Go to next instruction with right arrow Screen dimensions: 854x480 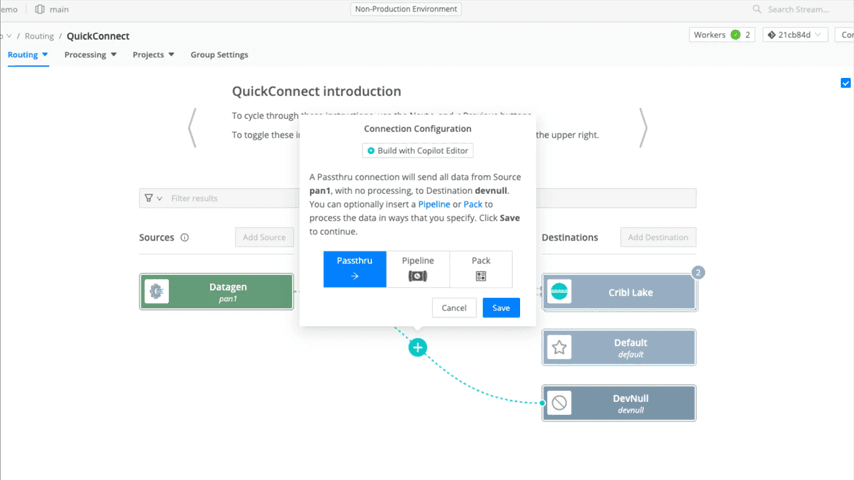tap(643, 128)
